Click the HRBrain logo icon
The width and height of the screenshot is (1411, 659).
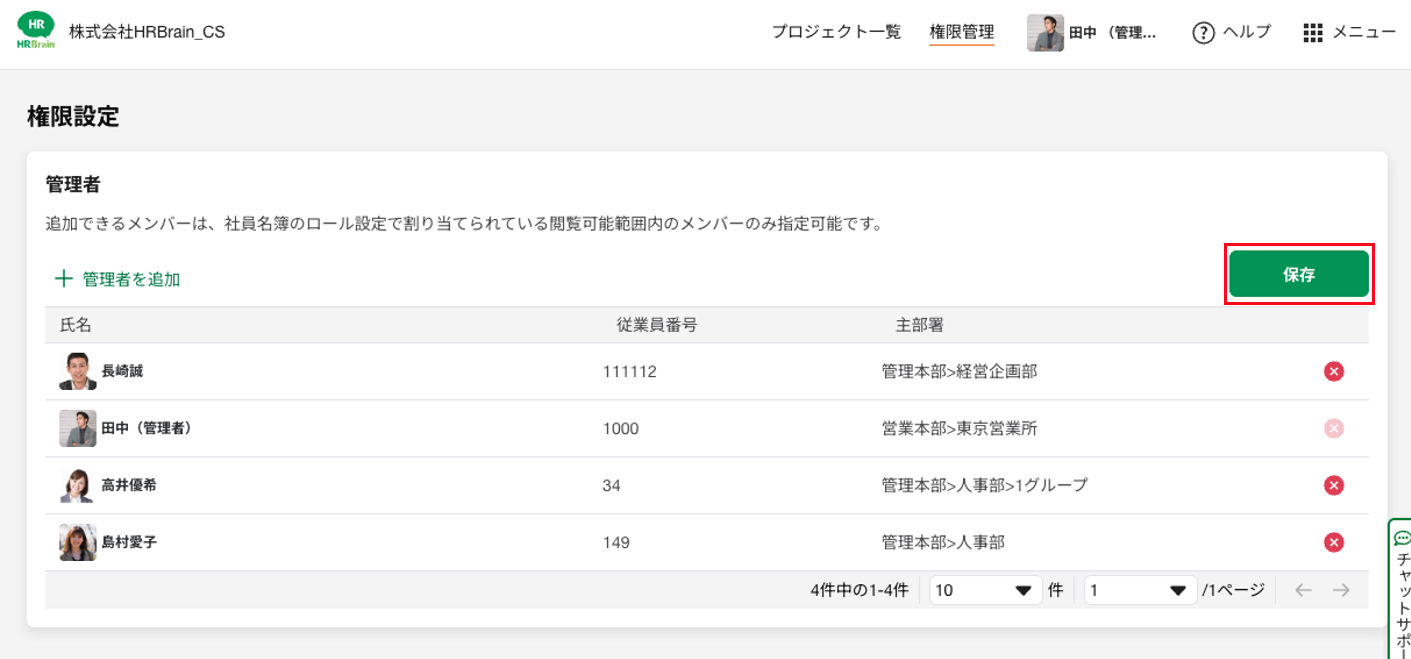click(37, 31)
